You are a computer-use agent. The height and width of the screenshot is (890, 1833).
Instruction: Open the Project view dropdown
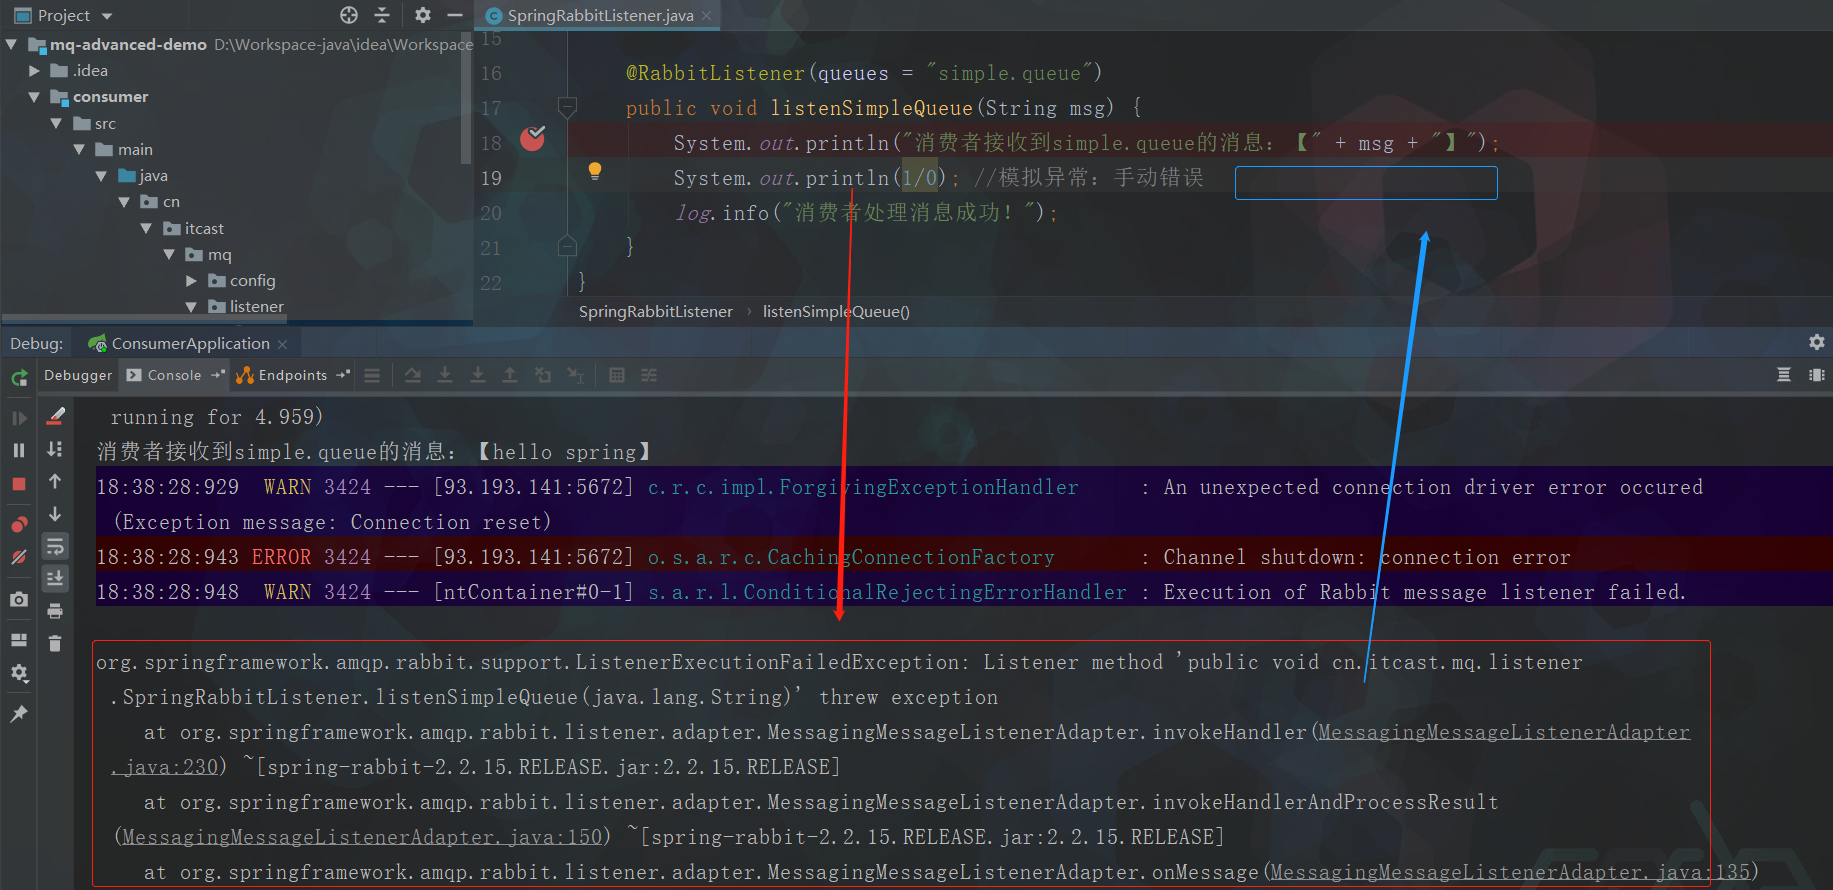click(107, 16)
